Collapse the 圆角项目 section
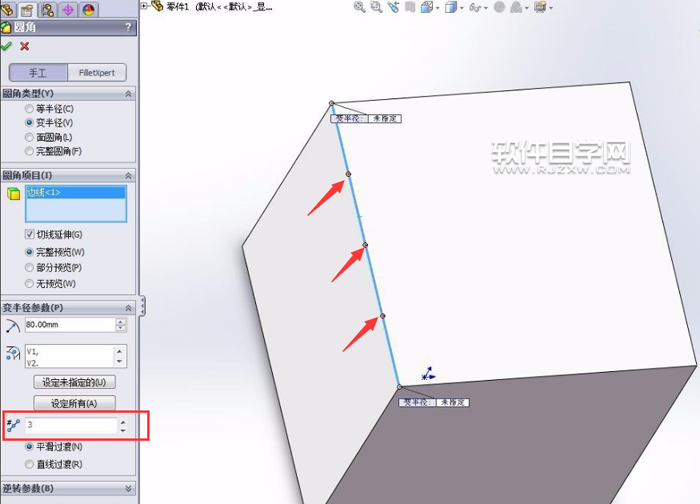Viewport: 700px width, 504px height. (129, 175)
